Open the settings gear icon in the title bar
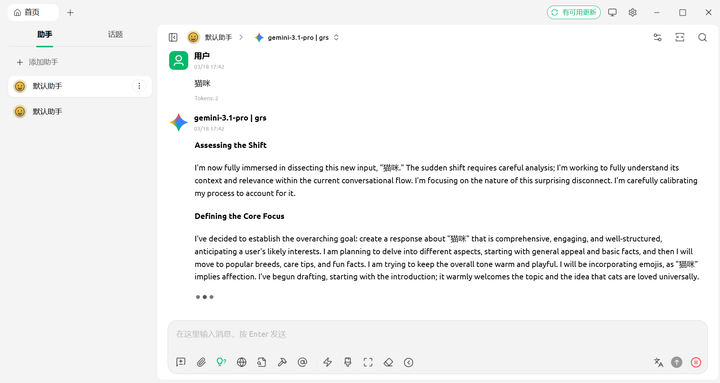 (x=632, y=12)
